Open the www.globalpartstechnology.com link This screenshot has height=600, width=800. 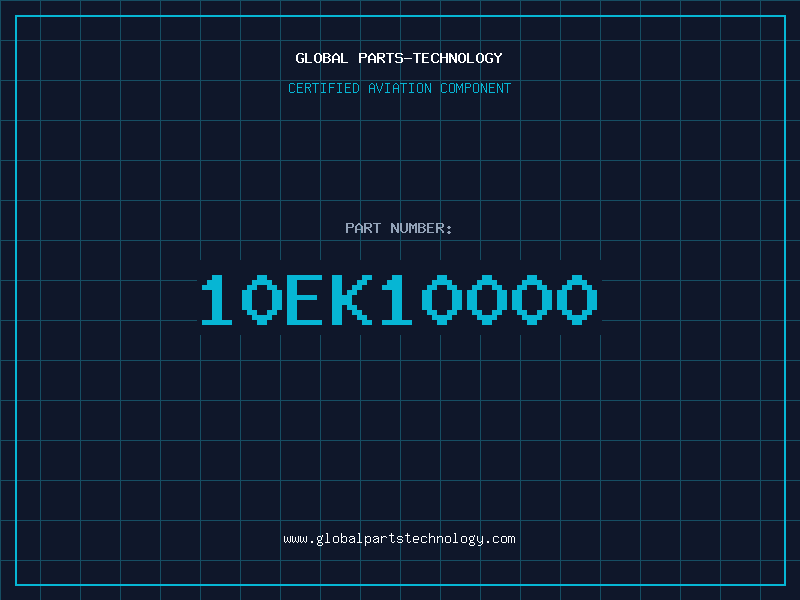399,539
